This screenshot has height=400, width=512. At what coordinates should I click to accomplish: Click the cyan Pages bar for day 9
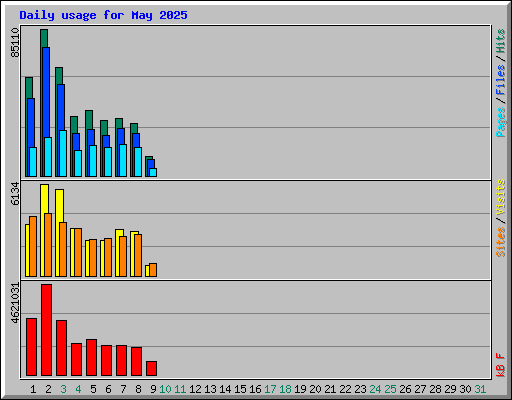(x=153, y=172)
